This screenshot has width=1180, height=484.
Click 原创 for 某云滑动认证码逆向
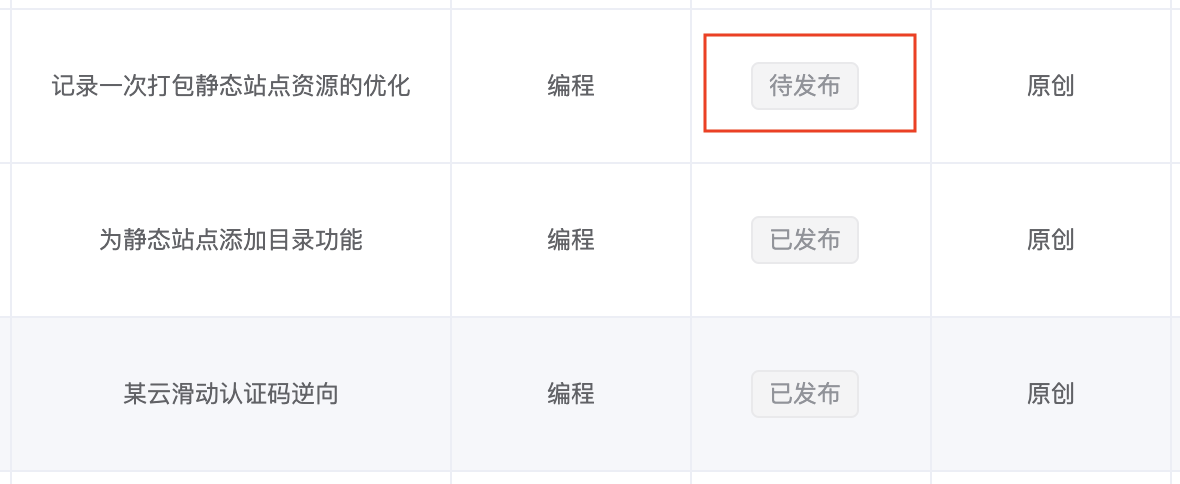[1051, 394]
